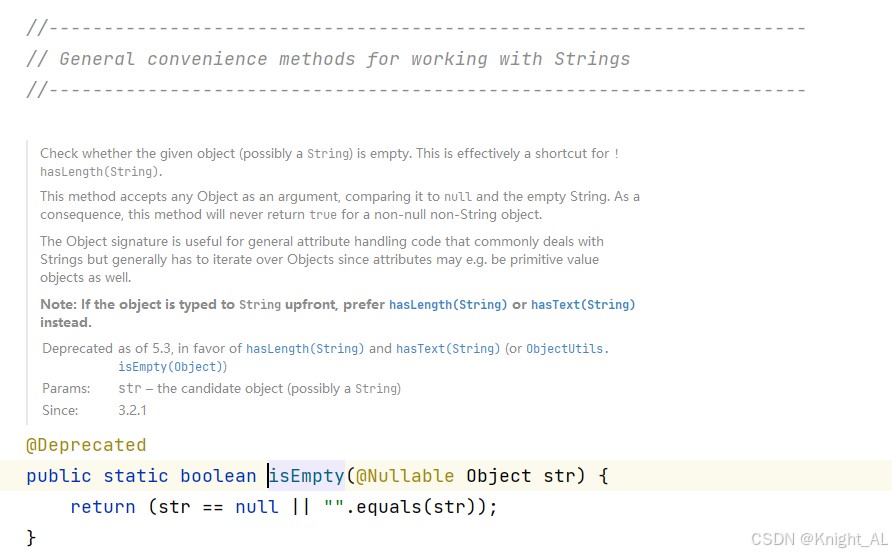Click the CSDN @Knight_AL watermark
This screenshot has width=892, height=554.
(x=820, y=539)
